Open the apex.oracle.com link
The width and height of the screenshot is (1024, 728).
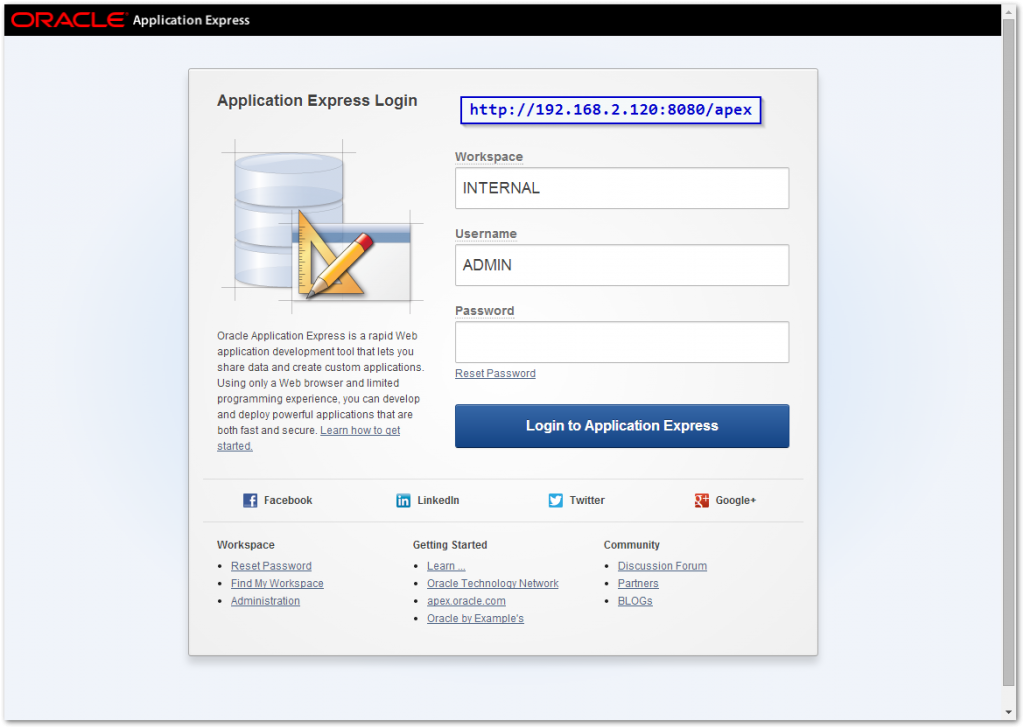coord(466,600)
